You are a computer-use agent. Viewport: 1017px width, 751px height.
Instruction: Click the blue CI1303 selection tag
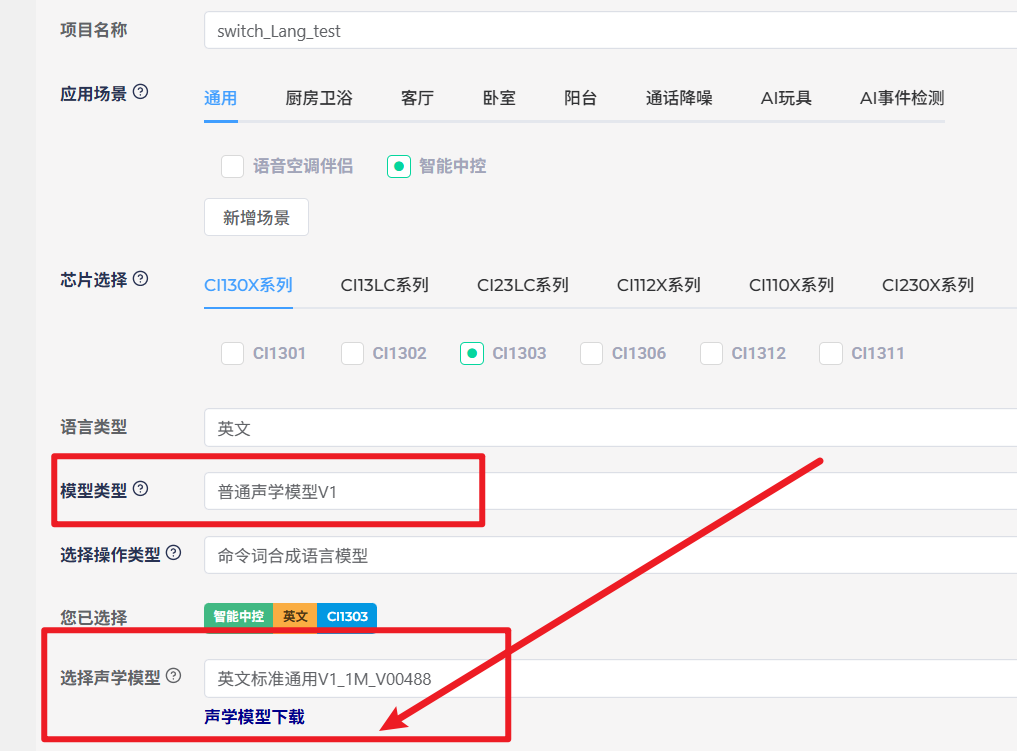[x=347, y=616]
